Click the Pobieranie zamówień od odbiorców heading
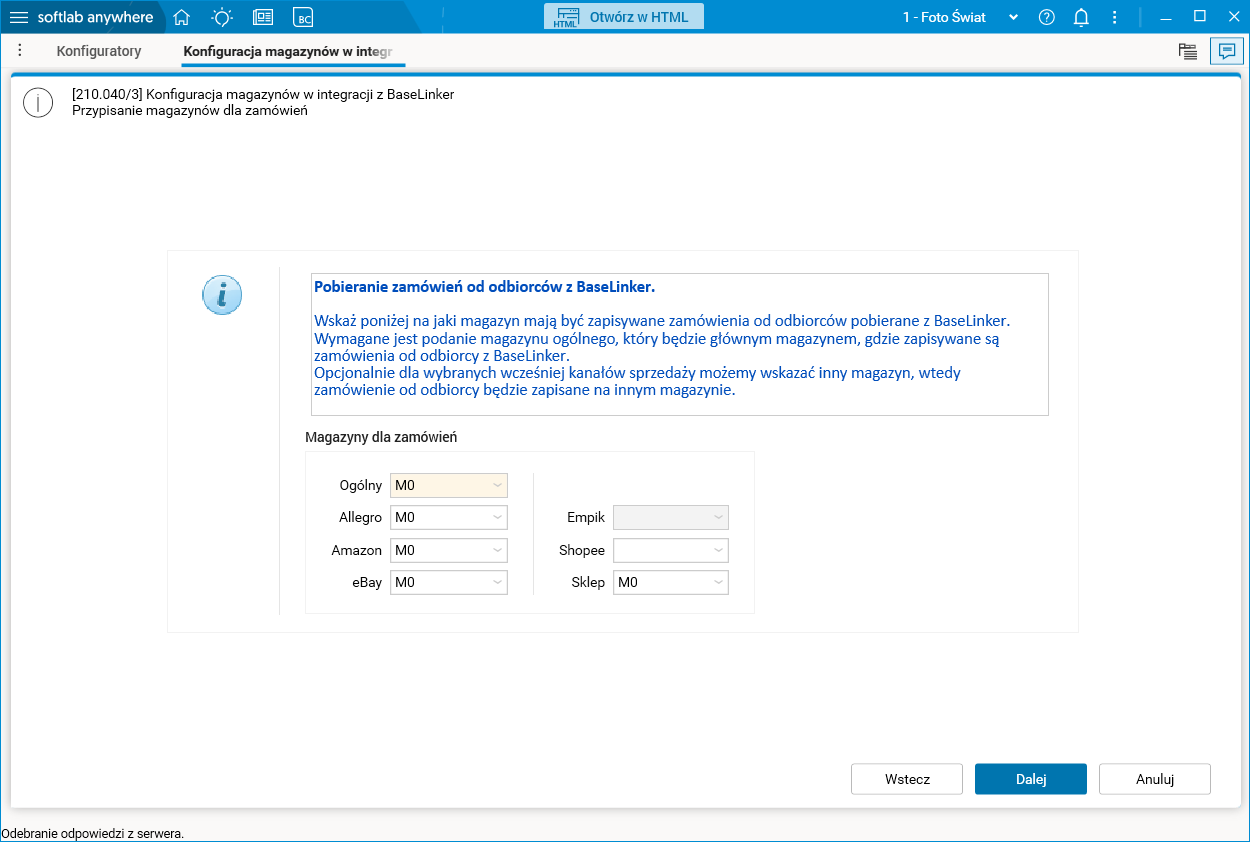This screenshot has height=842, width=1250. [x=484, y=287]
